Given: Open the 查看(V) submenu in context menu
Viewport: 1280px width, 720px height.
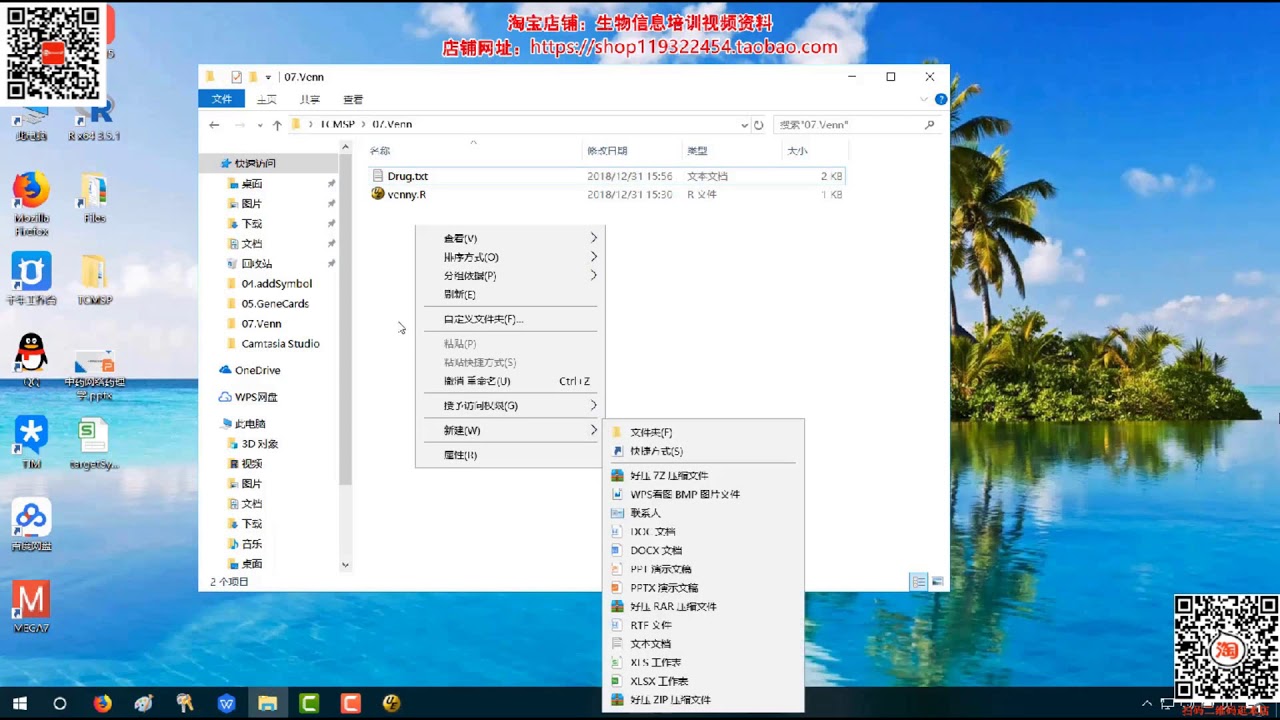Looking at the screenshot, I should click(509, 238).
